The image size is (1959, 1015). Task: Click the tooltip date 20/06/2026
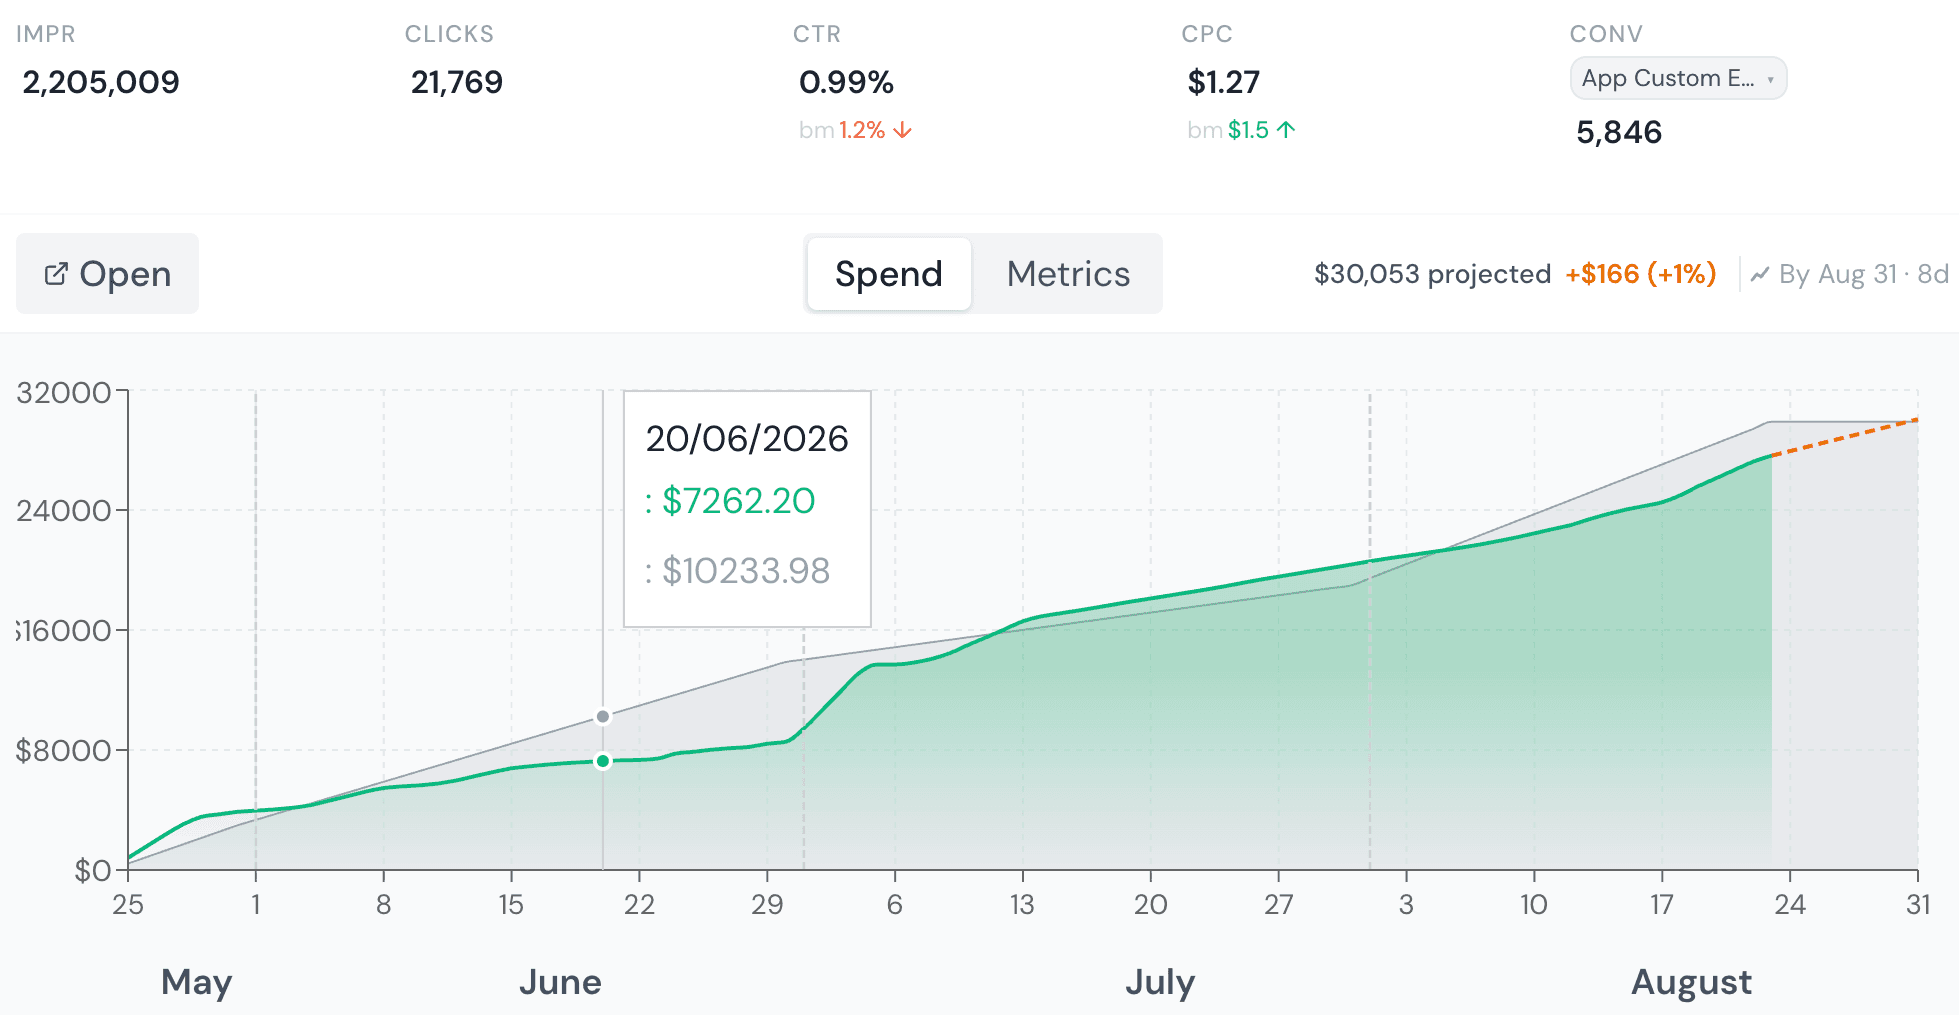click(x=747, y=439)
